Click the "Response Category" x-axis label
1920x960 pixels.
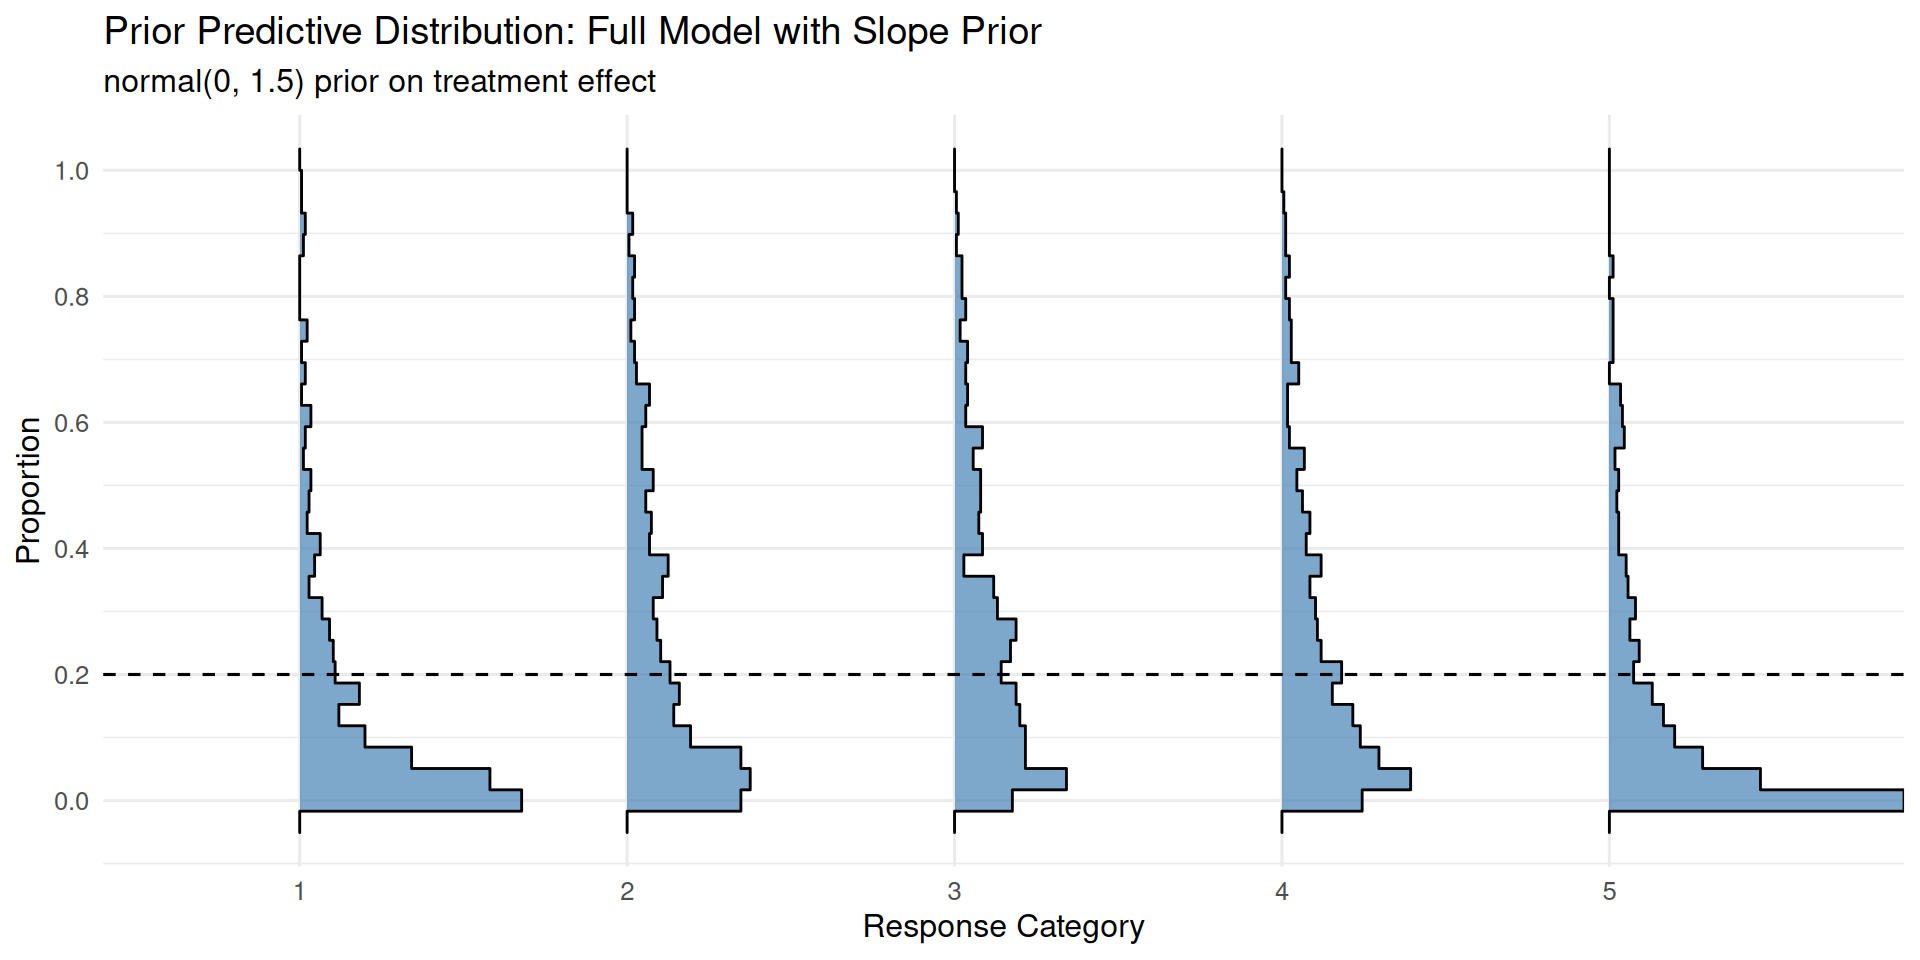[1003, 927]
